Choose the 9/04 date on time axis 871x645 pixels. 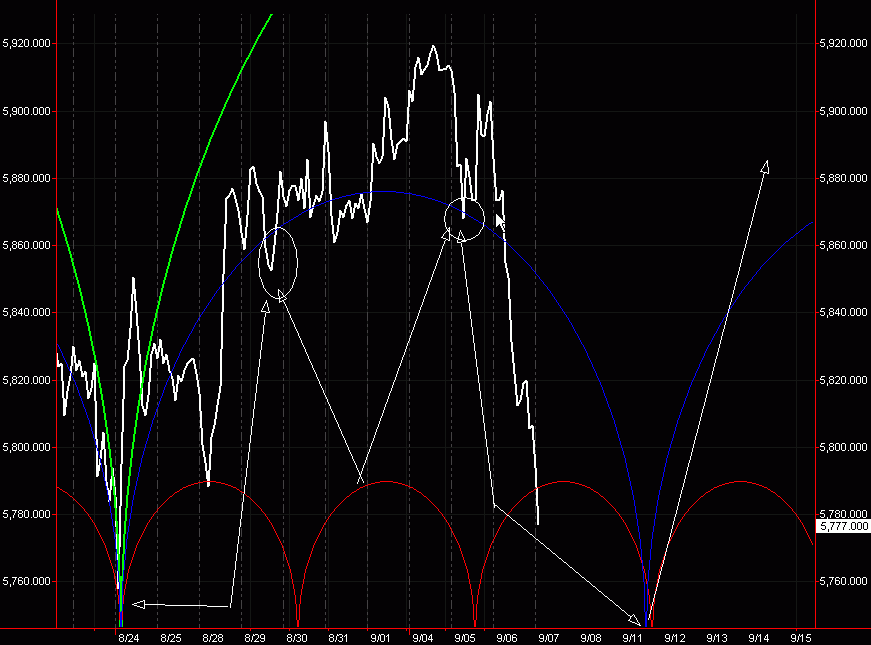click(x=423, y=638)
